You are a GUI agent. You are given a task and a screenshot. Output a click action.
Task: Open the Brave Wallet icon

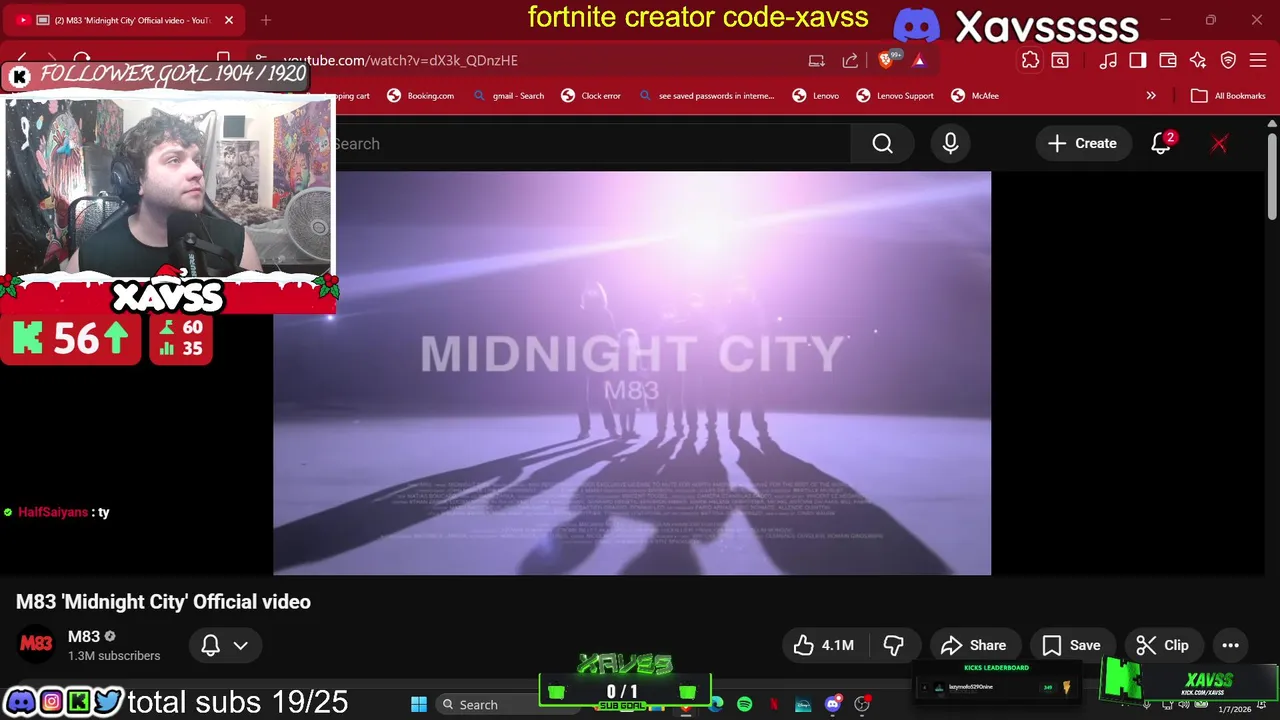(1168, 60)
